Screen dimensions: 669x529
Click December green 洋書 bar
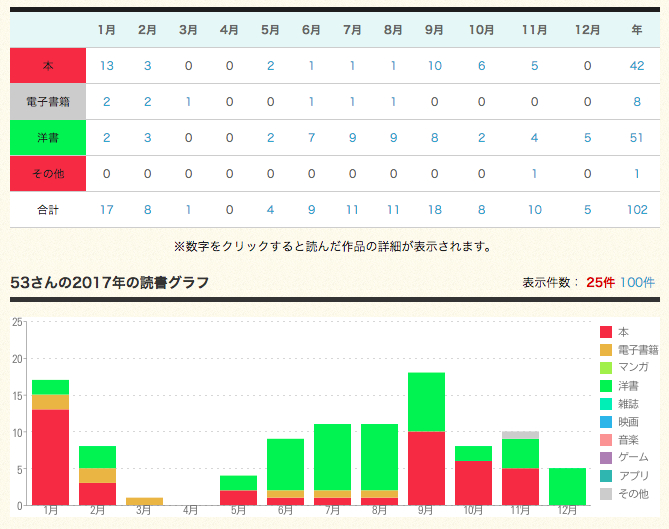pyautogui.click(x=567, y=487)
